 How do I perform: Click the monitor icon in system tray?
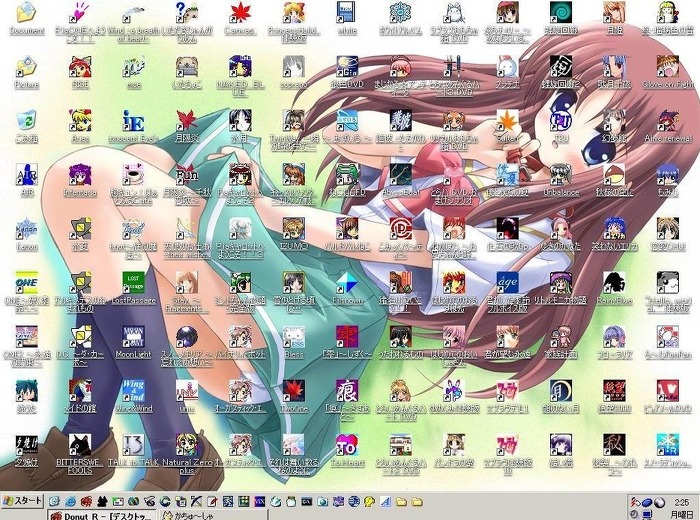click(x=648, y=515)
